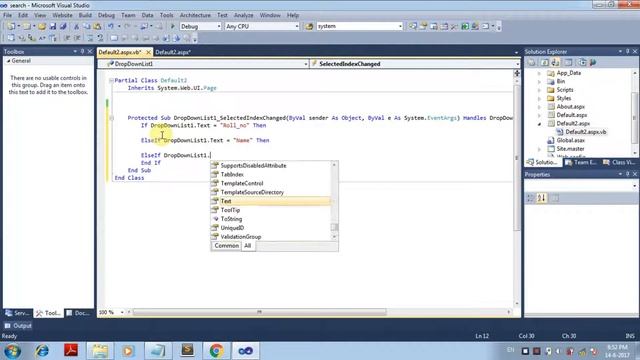The height and width of the screenshot is (360, 640).
Task: Open Google Chrome from the taskbar
Action: coord(216,351)
